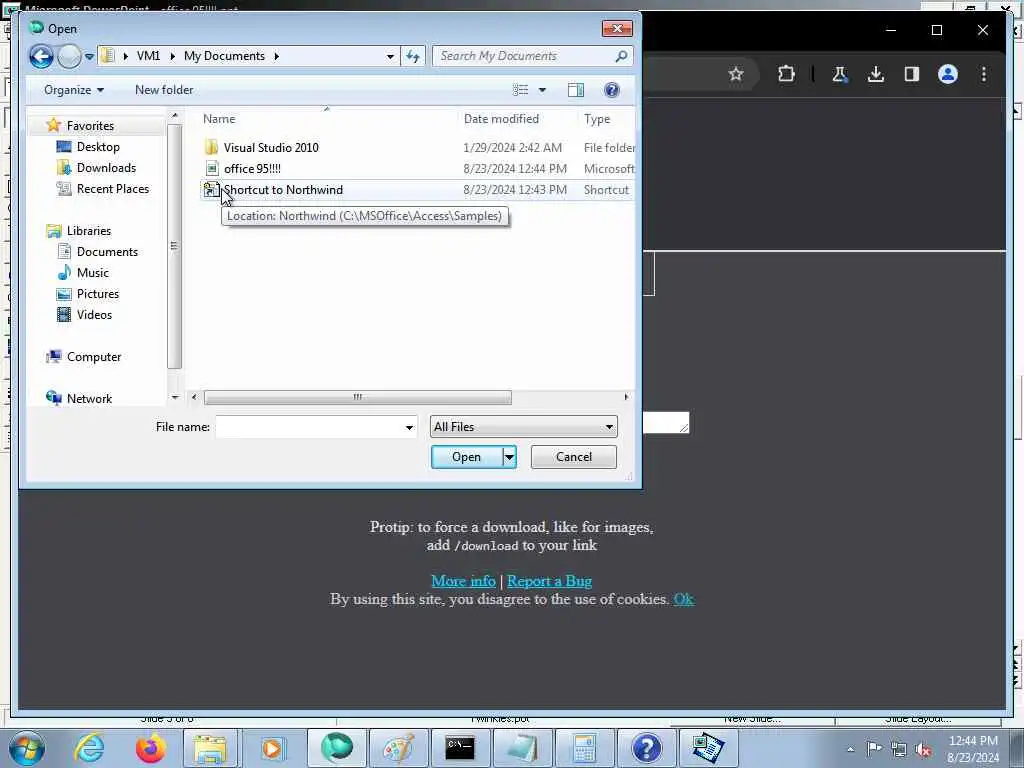
Task: Expand the address bar previous locations dropdown
Action: click(x=390, y=56)
